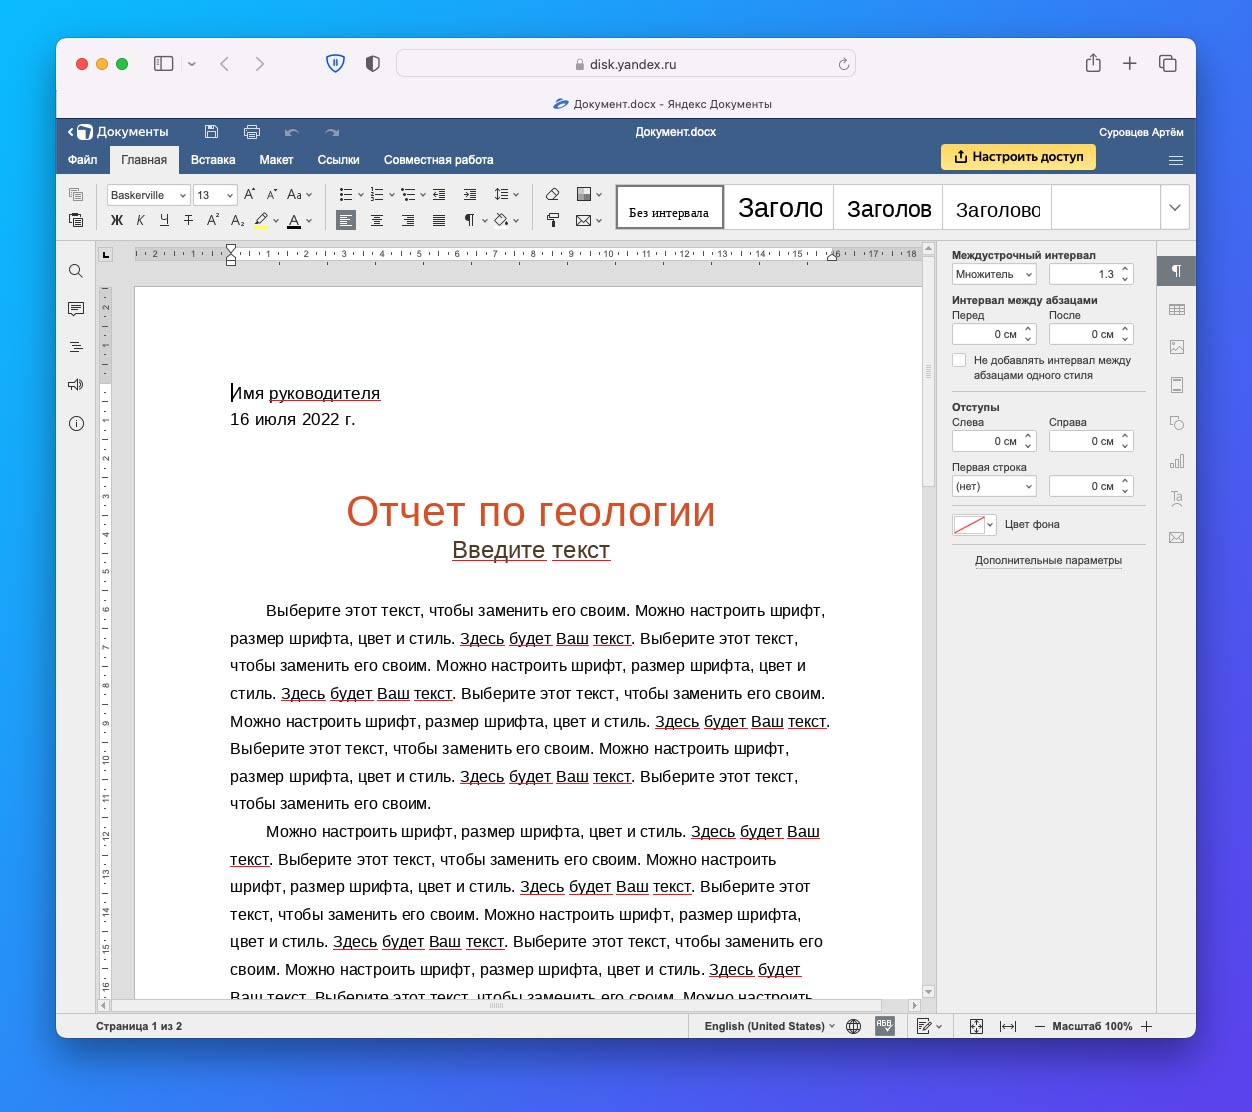Click the print icon in the header
1252x1112 pixels.
(252, 132)
